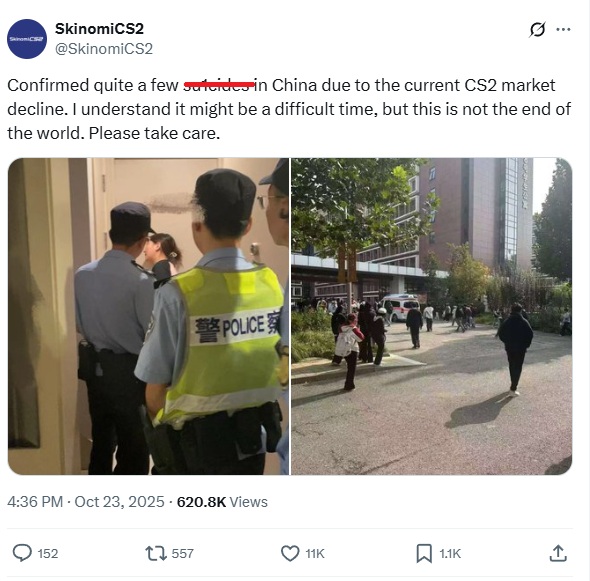Open the reply comment icon
This screenshot has width=590, height=581.
tap(22, 553)
